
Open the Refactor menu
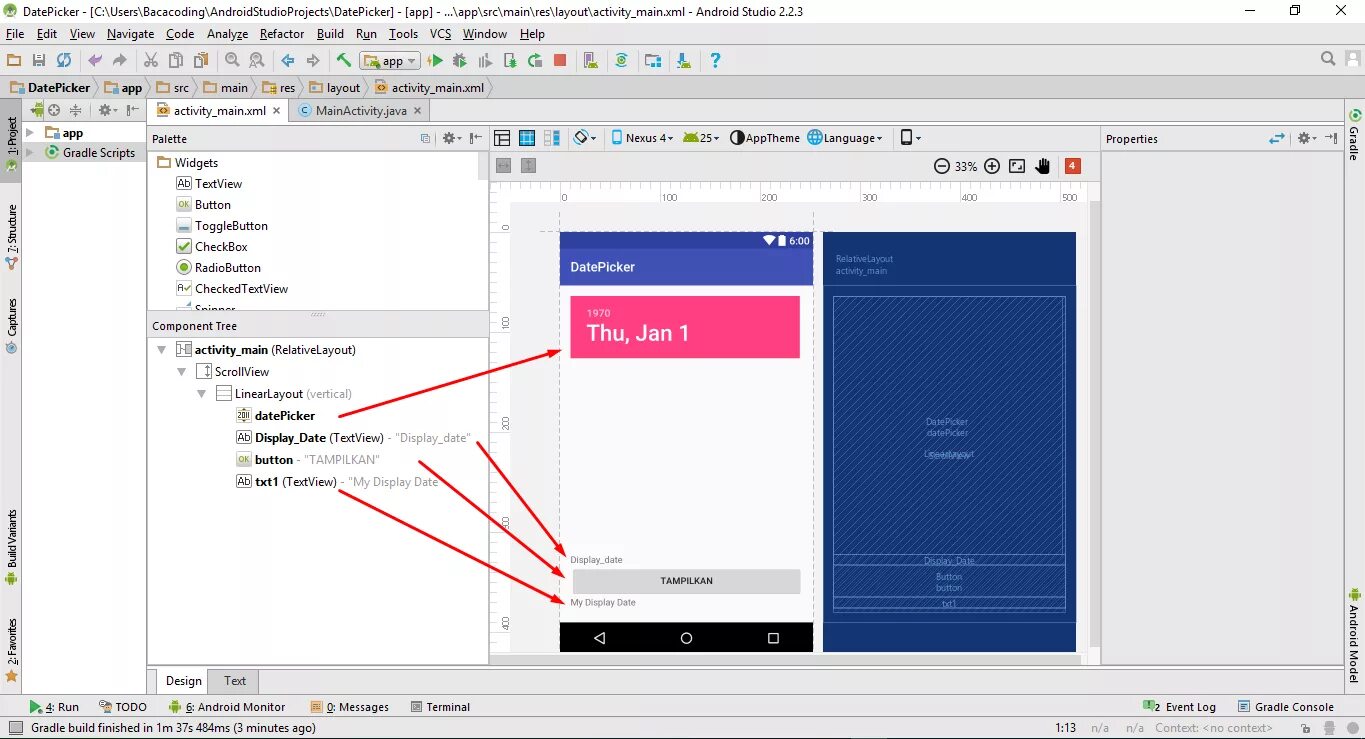[x=282, y=33]
